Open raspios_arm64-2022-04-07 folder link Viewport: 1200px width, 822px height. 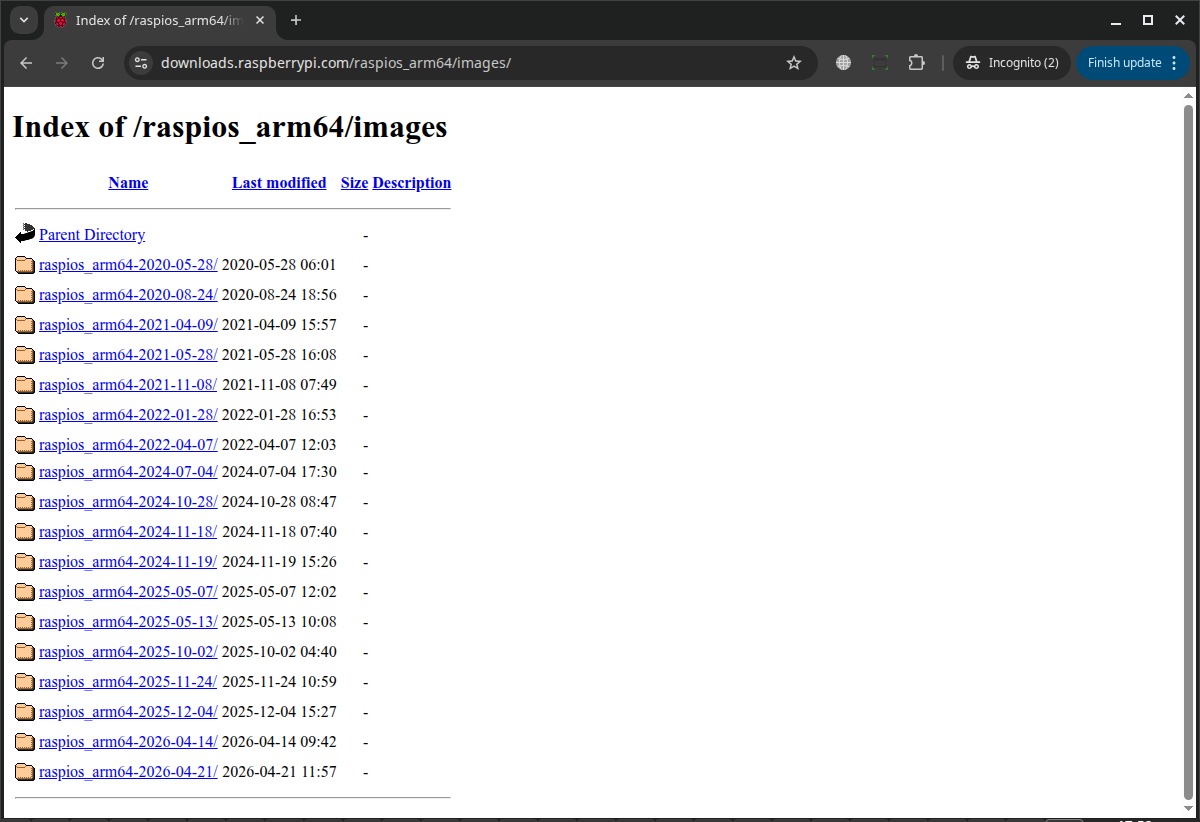pos(128,445)
